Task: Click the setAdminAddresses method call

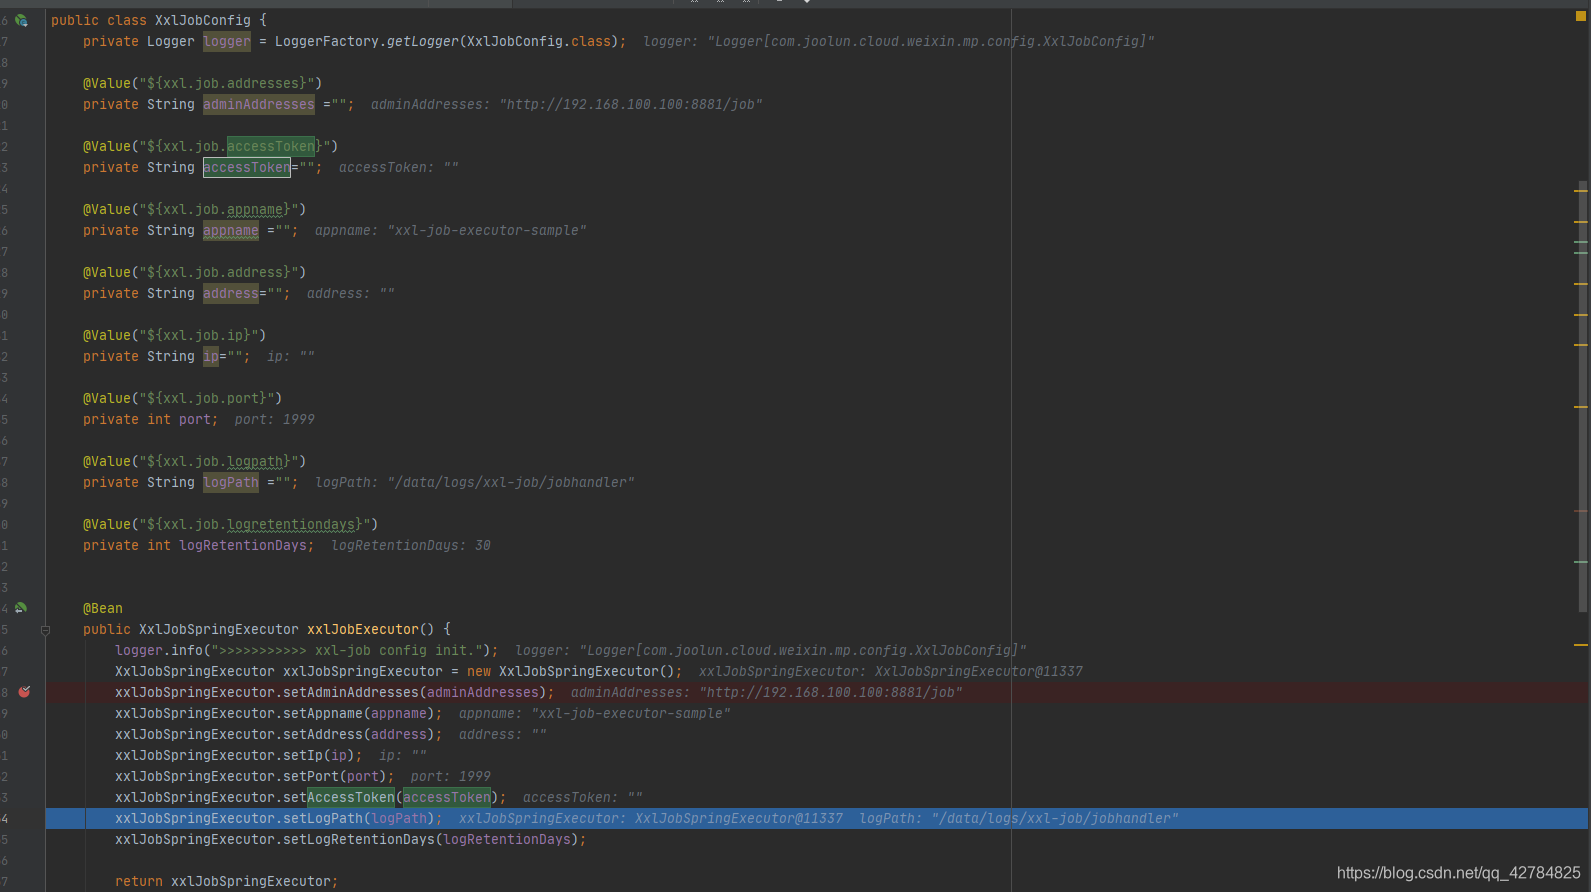Action: (x=351, y=692)
